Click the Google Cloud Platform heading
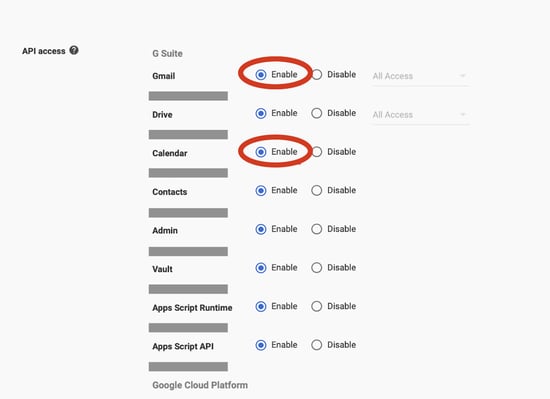Image resolution: width=550 pixels, height=399 pixels. tap(200, 385)
